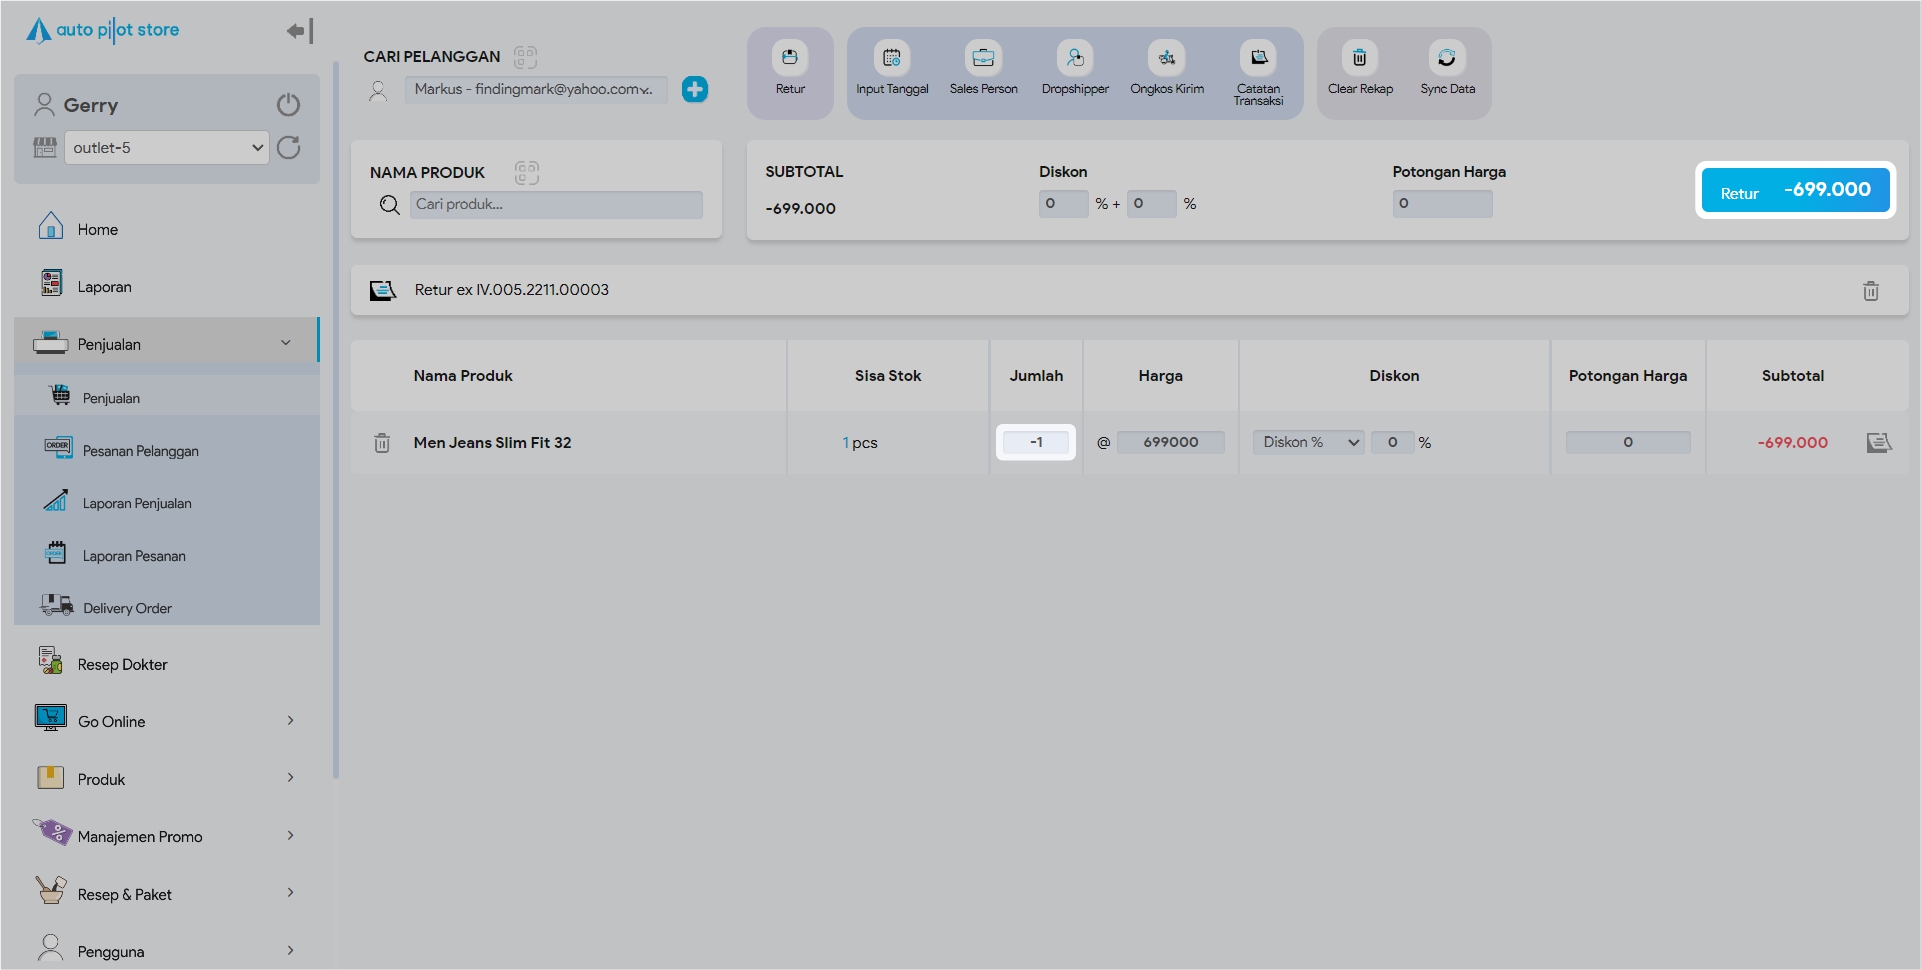Delete Men Jeans Slim Fit 32 row
This screenshot has height=970, width=1921.
(x=382, y=443)
